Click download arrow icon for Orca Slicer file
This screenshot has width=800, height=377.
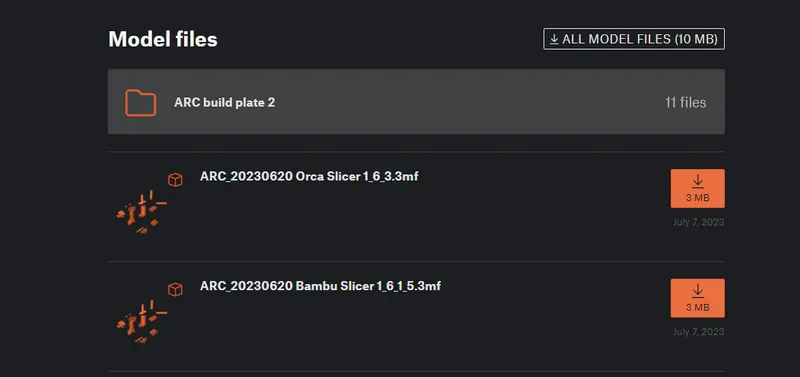(697, 181)
